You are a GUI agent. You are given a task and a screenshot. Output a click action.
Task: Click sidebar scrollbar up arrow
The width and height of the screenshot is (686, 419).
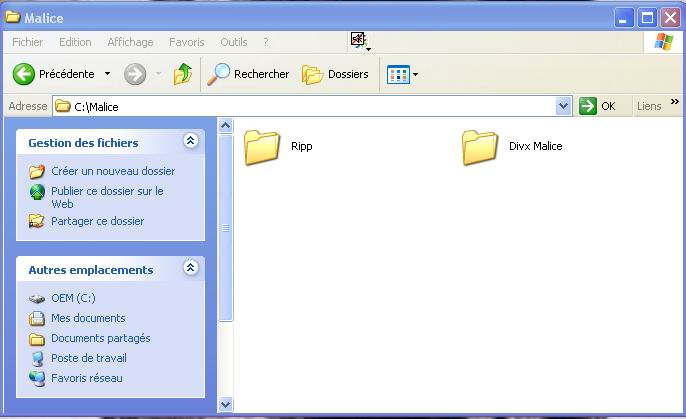coord(225,126)
